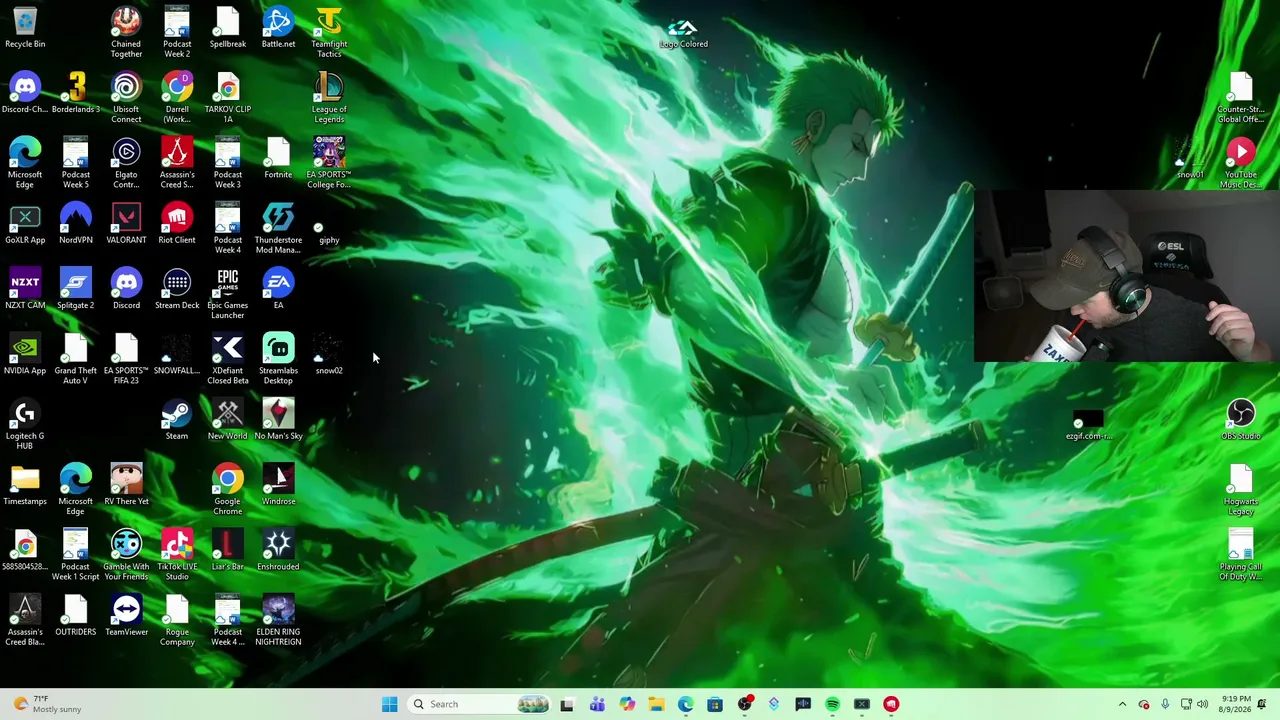The height and width of the screenshot is (720, 1280).
Task: Open Thunderstore Mod Manager shortcut
Action: pyautogui.click(x=278, y=228)
